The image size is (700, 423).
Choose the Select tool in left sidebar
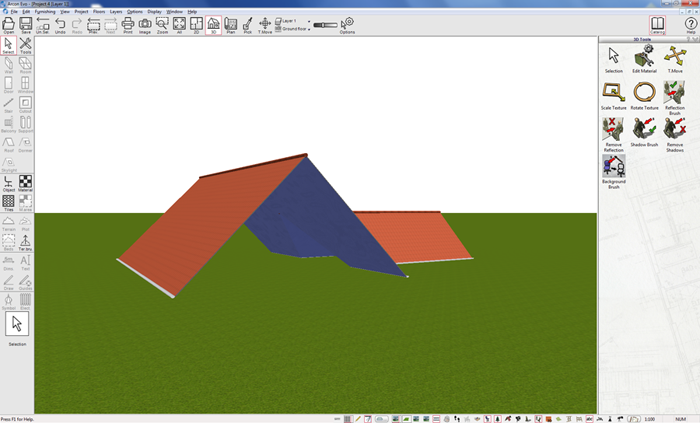click(x=8, y=46)
